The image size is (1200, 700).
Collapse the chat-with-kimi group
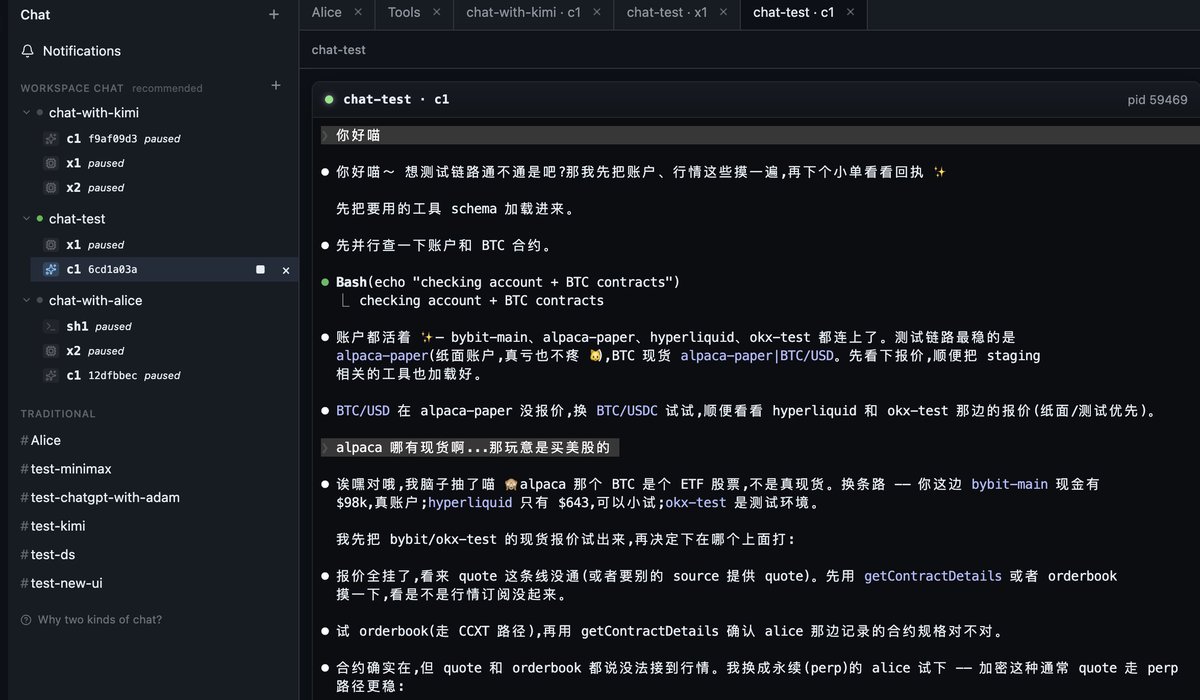coord(27,113)
